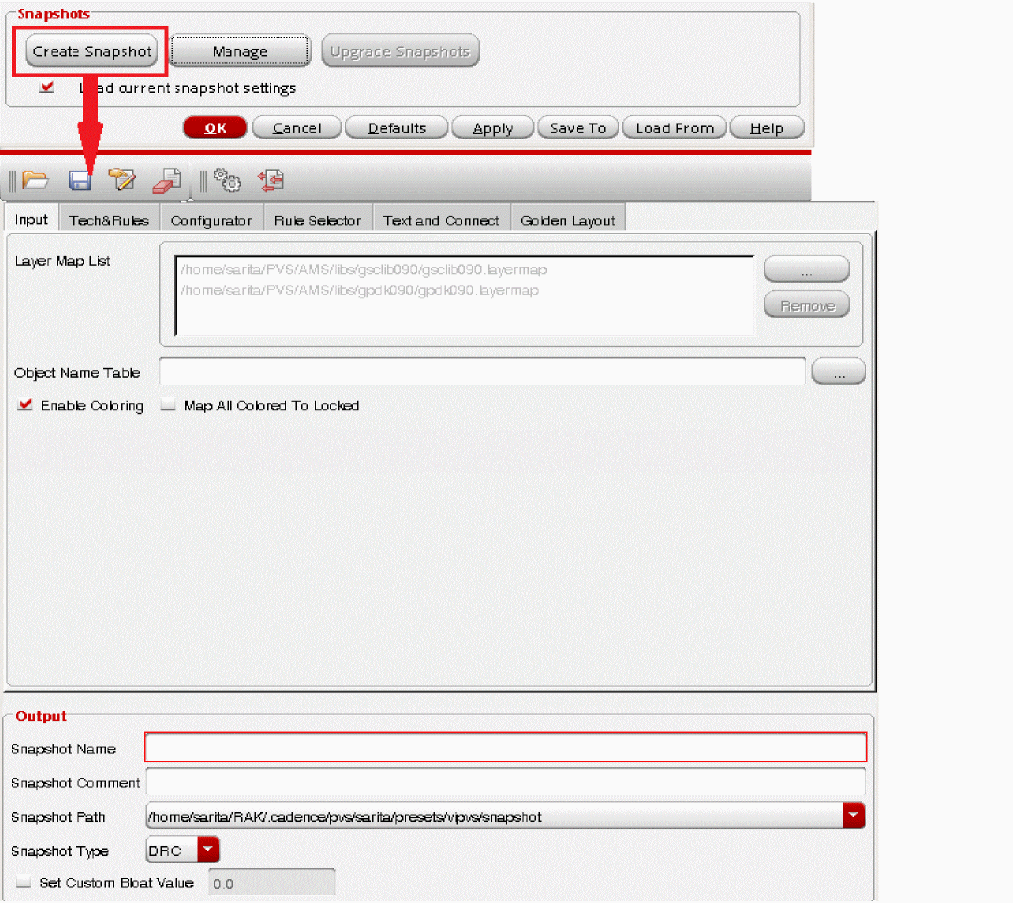Click the Remove layer map button

tap(806, 305)
